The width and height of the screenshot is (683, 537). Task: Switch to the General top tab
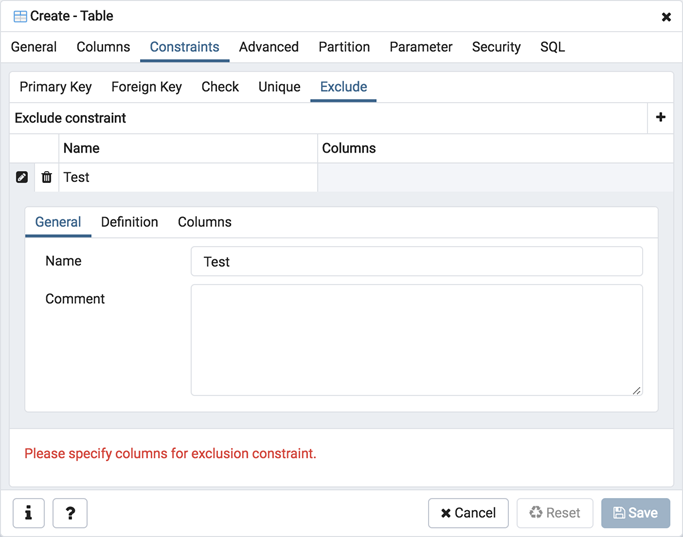34,47
